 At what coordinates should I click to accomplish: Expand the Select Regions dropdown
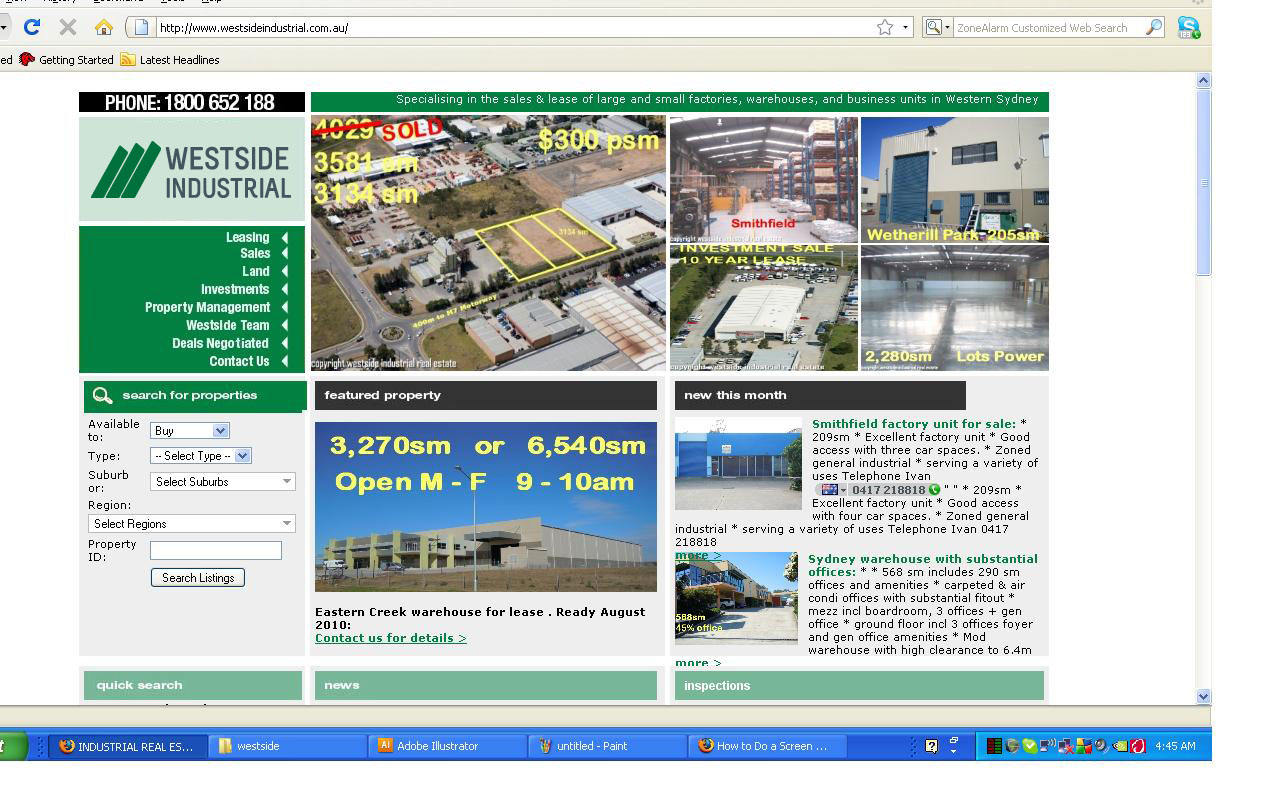[191, 524]
